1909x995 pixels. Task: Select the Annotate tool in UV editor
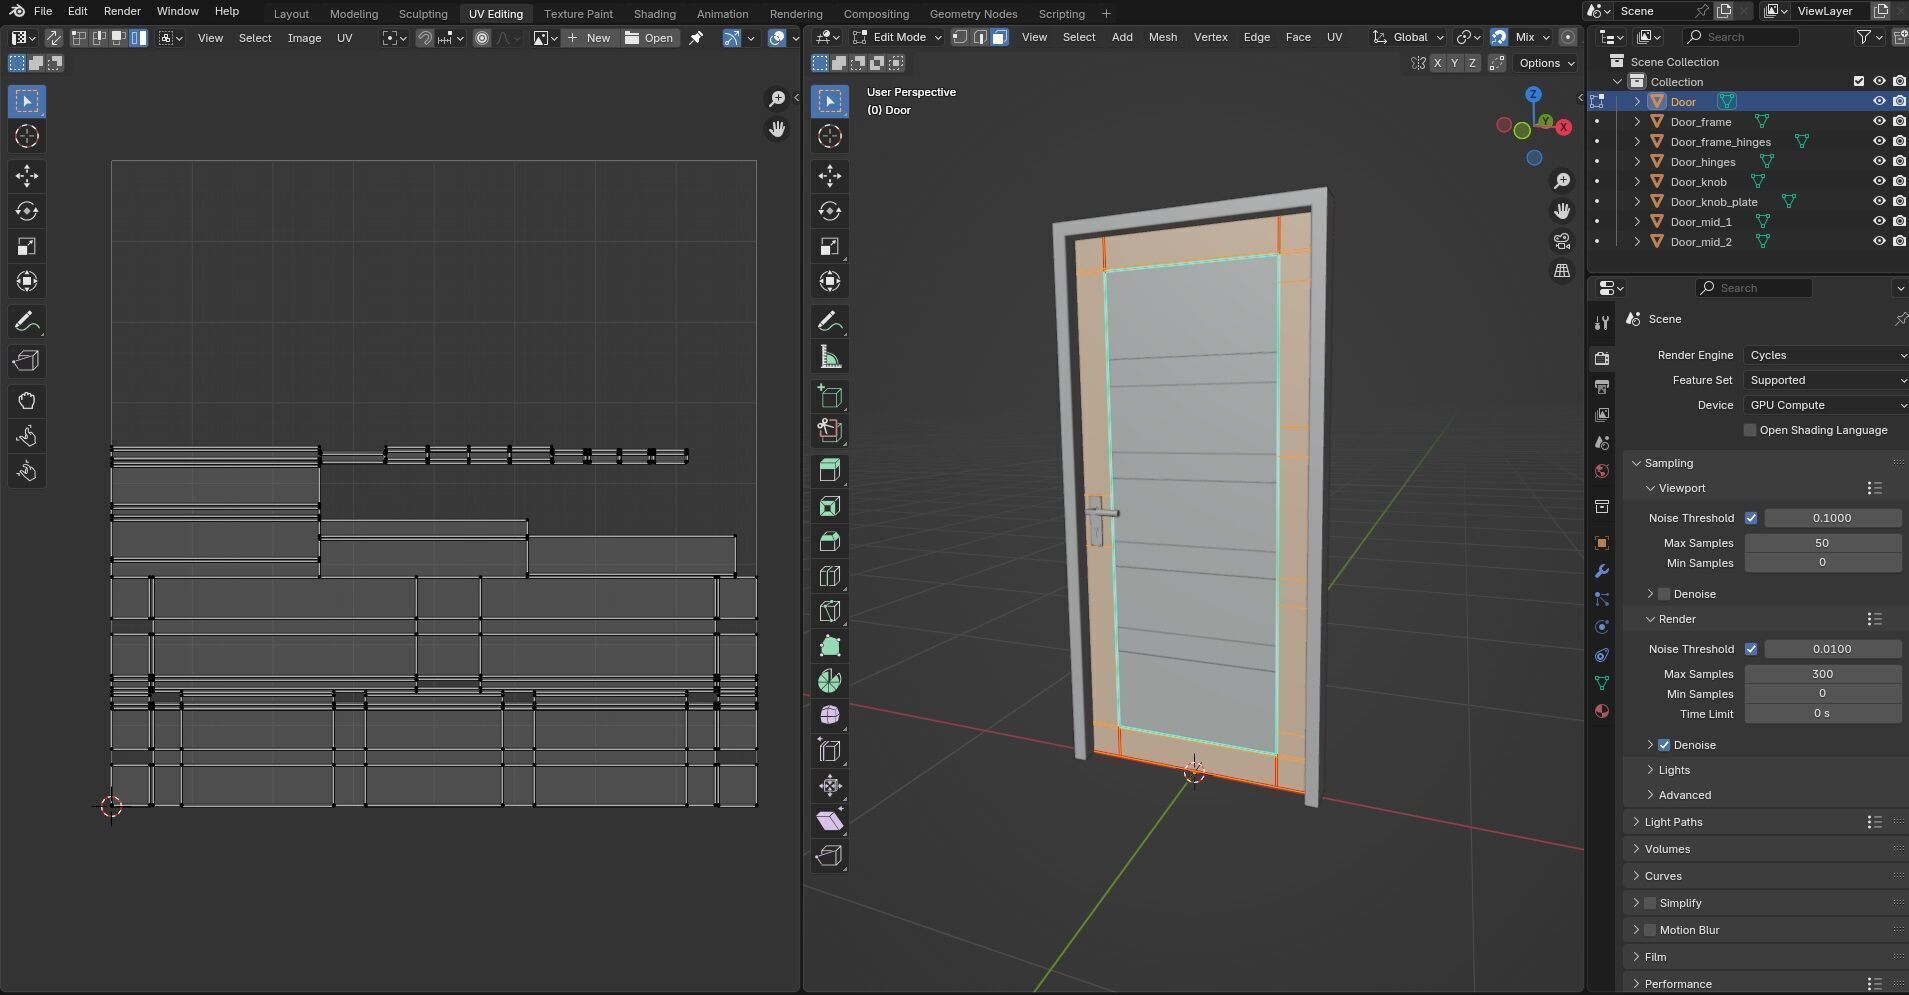click(x=27, y=321)
